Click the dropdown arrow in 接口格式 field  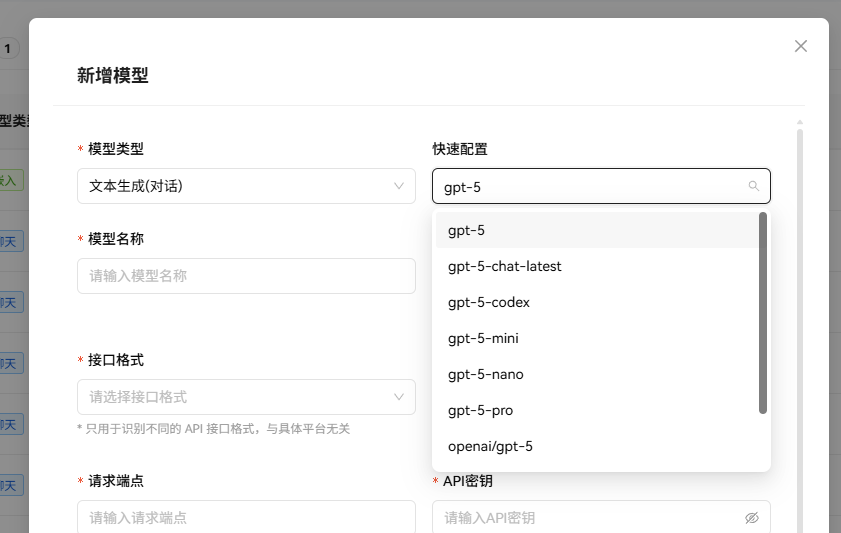(x=400, y=397)
